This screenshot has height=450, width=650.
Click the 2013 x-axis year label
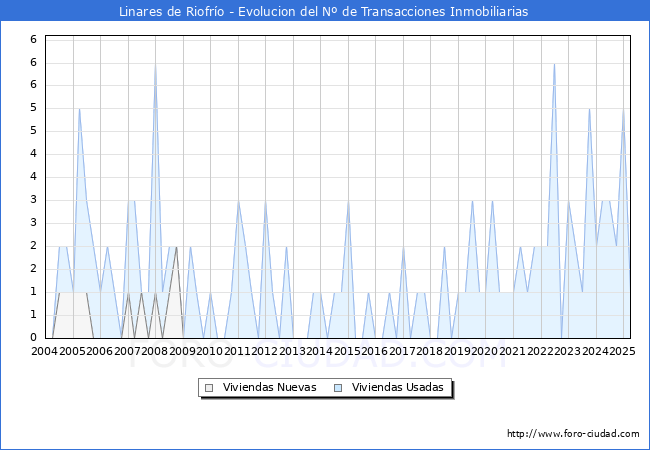292,351
